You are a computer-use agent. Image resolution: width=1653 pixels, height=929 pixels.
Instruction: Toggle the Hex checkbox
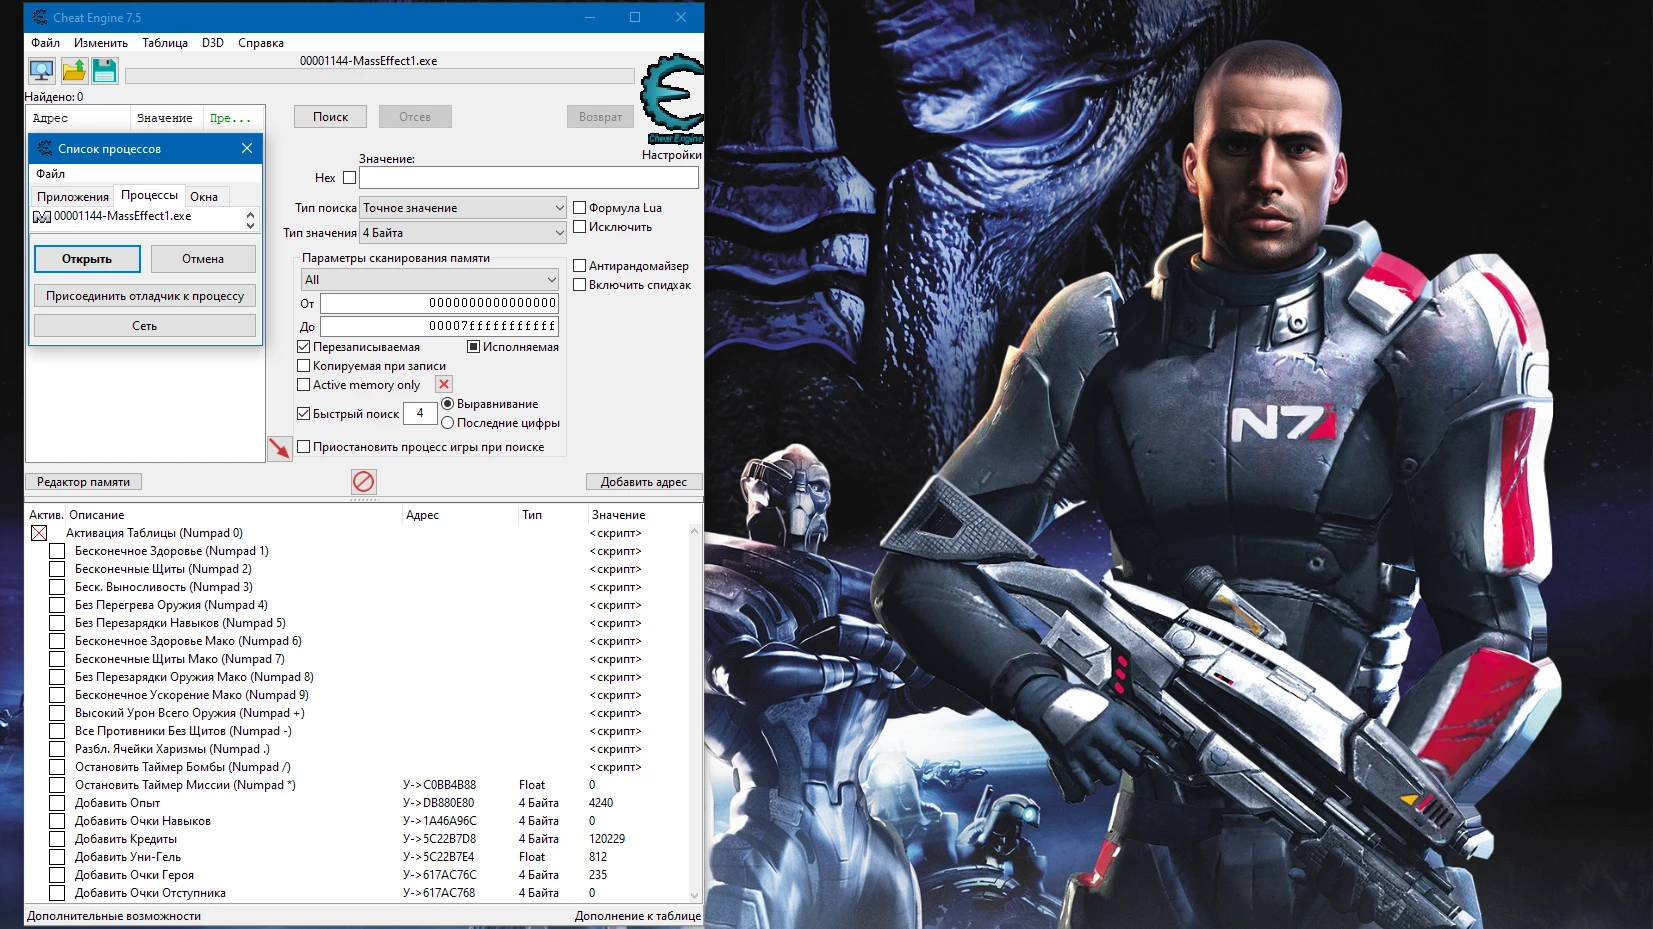[348, 177]
